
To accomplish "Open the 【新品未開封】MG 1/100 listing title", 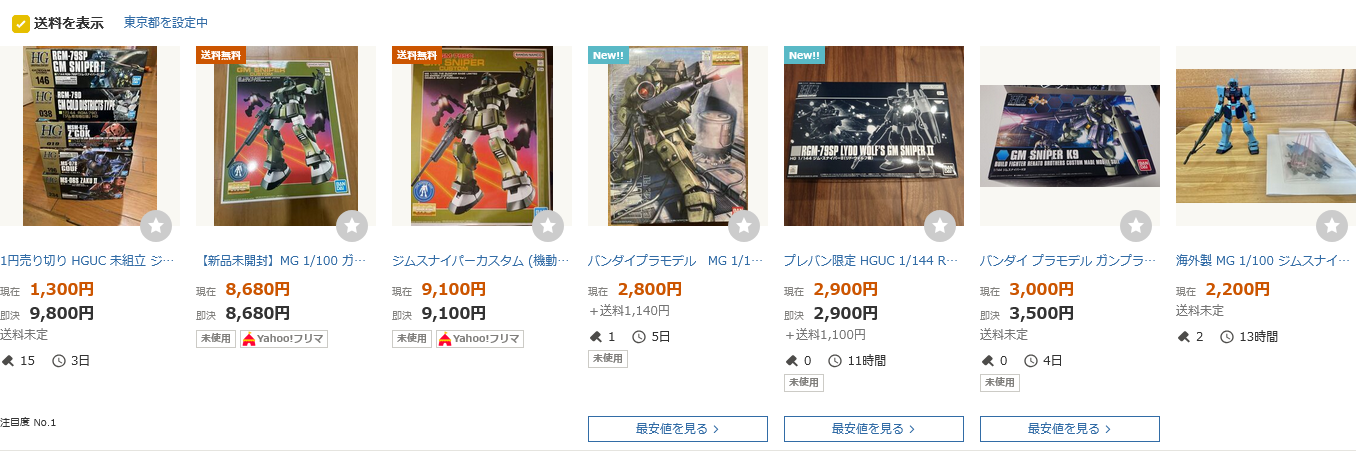I will tap(283, 261).
